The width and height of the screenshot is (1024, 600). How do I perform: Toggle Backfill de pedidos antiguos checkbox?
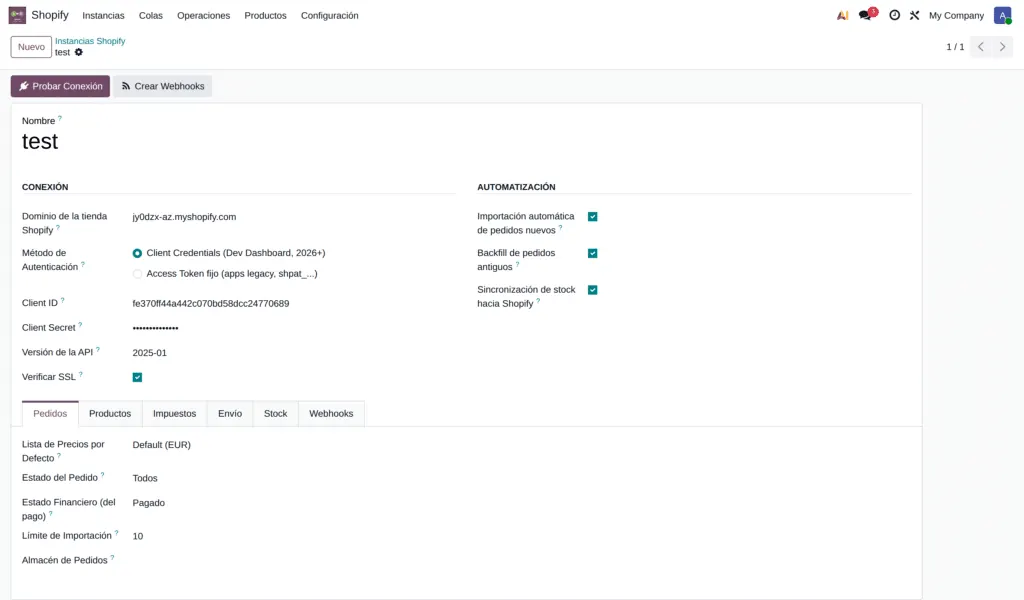pyautogui.click(x=592, y=253)
